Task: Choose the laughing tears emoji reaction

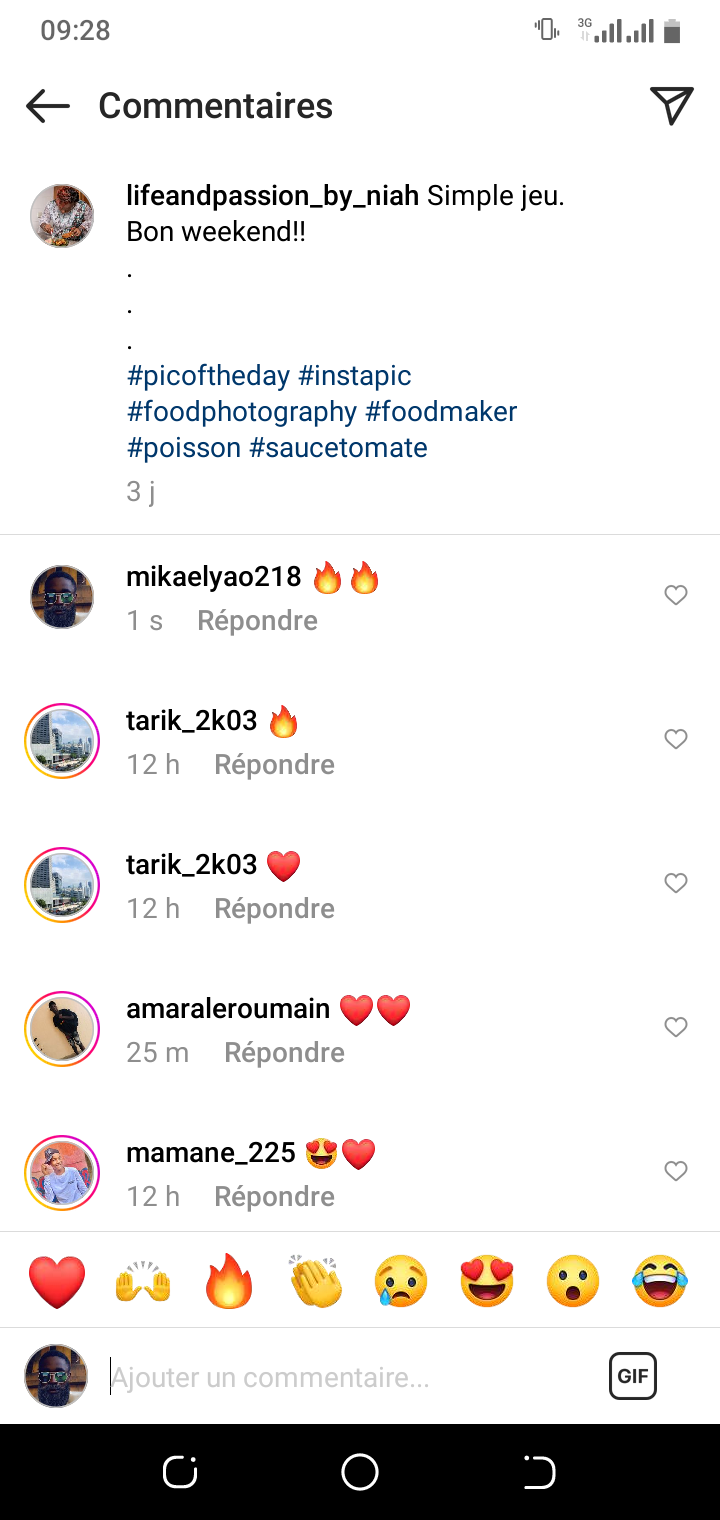Action: 660,1281
